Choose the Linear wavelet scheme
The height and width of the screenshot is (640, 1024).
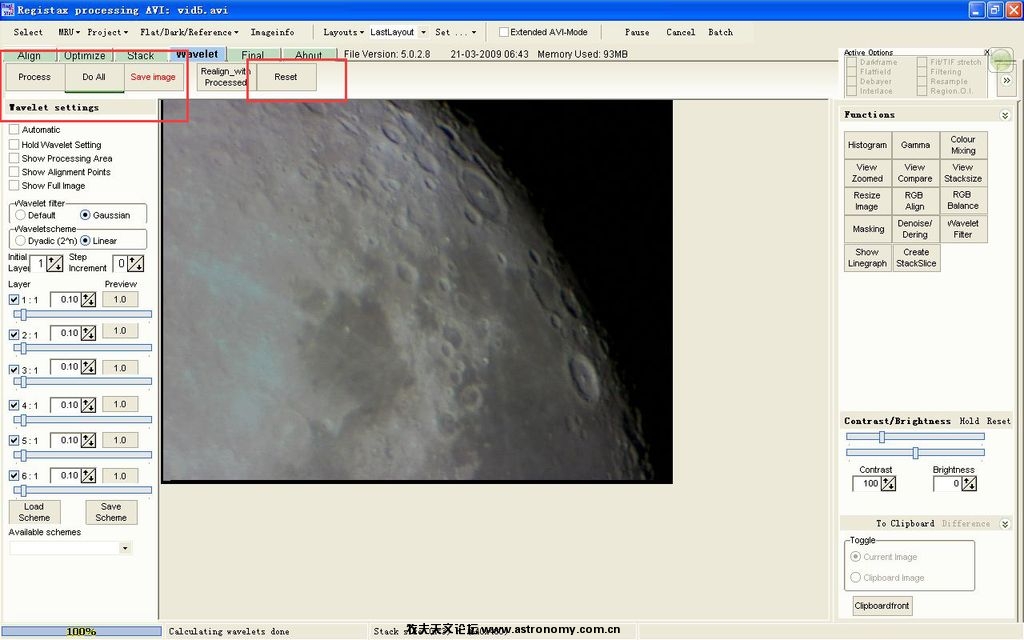[85, 240]
